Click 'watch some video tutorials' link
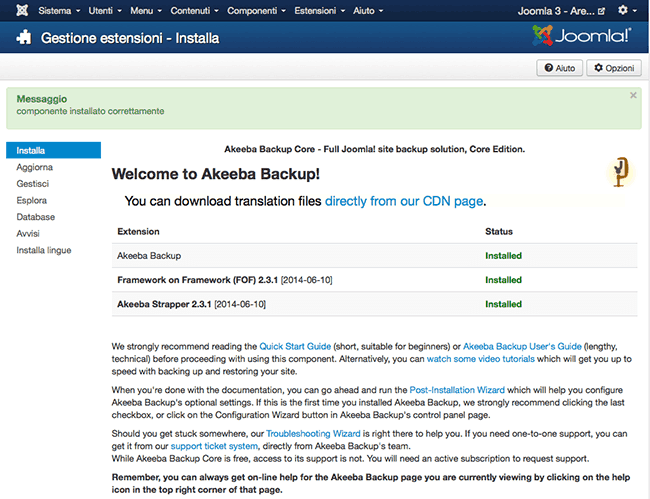Image resolution: width=650 pixels, height=499 pixels. [x=481, y=359]
